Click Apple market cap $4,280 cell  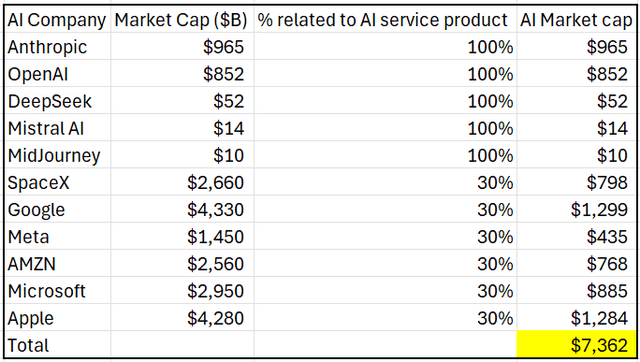point(182,318)
